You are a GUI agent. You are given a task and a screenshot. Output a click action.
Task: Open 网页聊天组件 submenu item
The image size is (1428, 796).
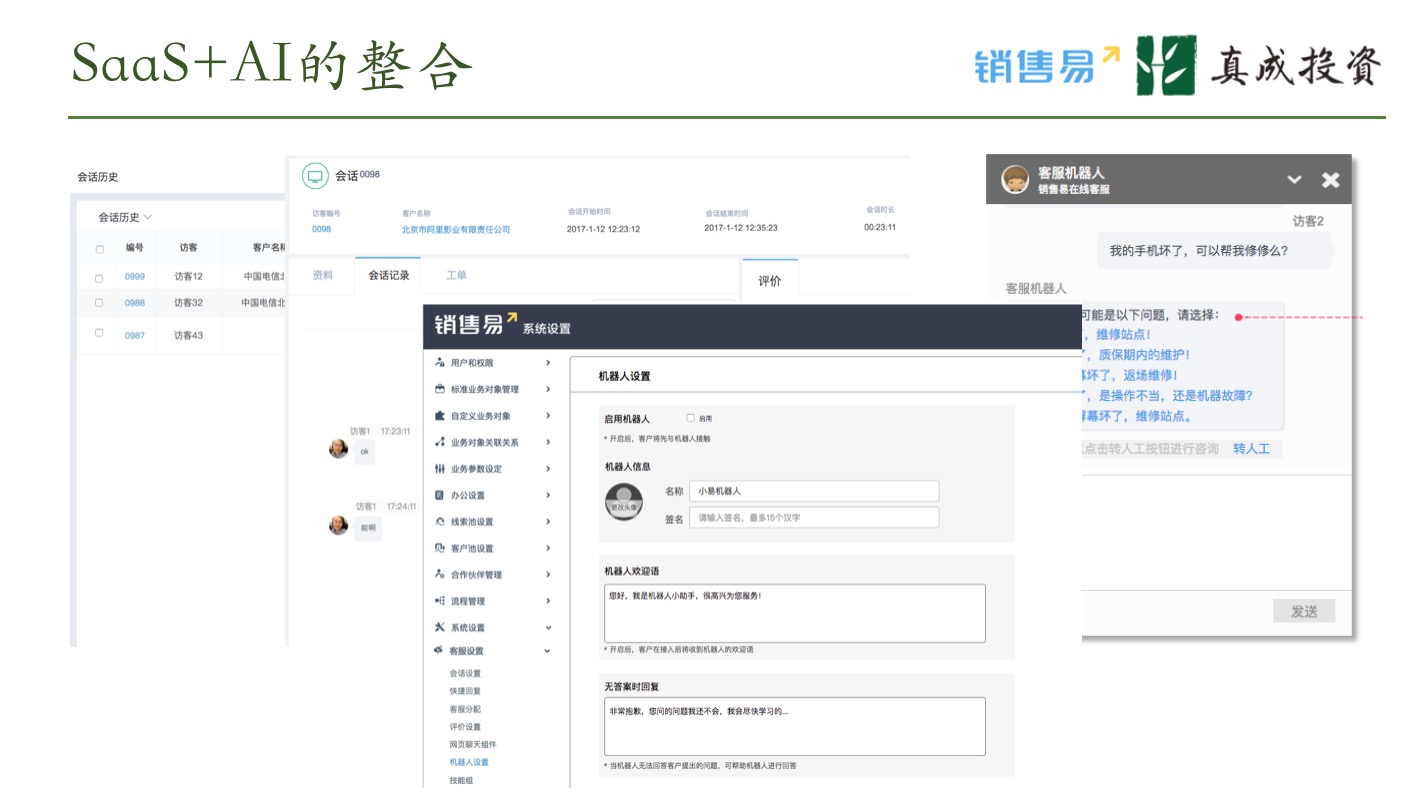(x=473, y=745)
